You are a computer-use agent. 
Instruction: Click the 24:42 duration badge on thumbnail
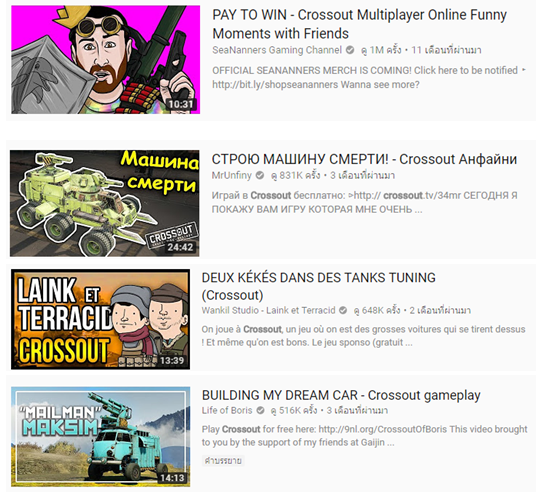[180, 247]
